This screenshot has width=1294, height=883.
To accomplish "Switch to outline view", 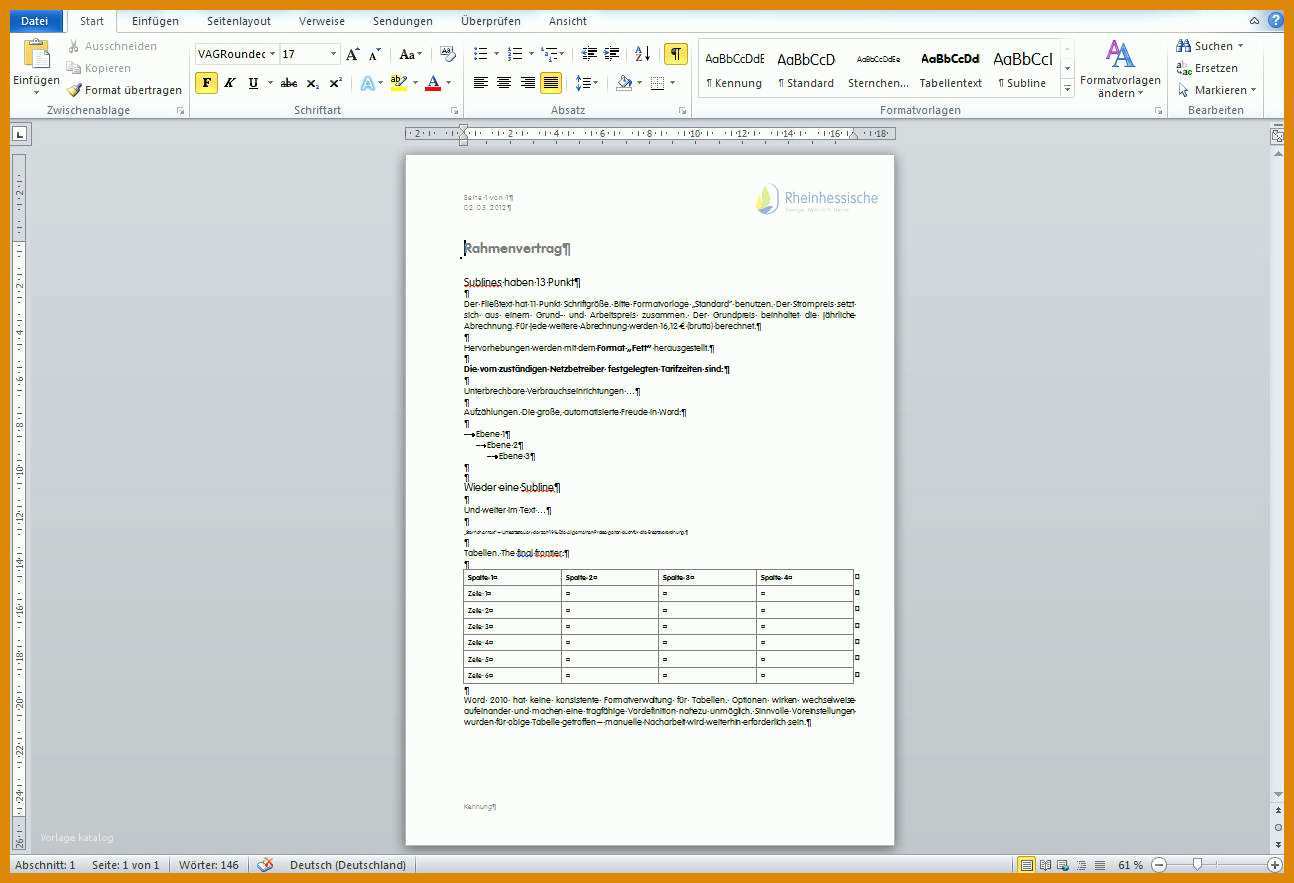I will 1081,865.
